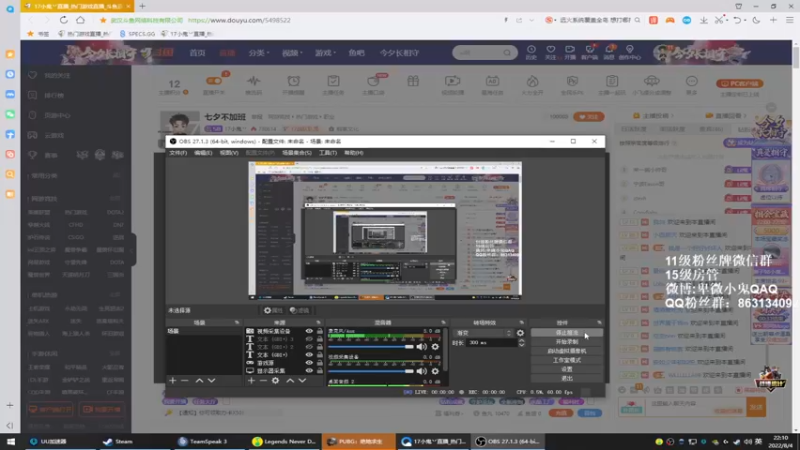Select the 场景 entry in Scenes list

pos(204,331)
